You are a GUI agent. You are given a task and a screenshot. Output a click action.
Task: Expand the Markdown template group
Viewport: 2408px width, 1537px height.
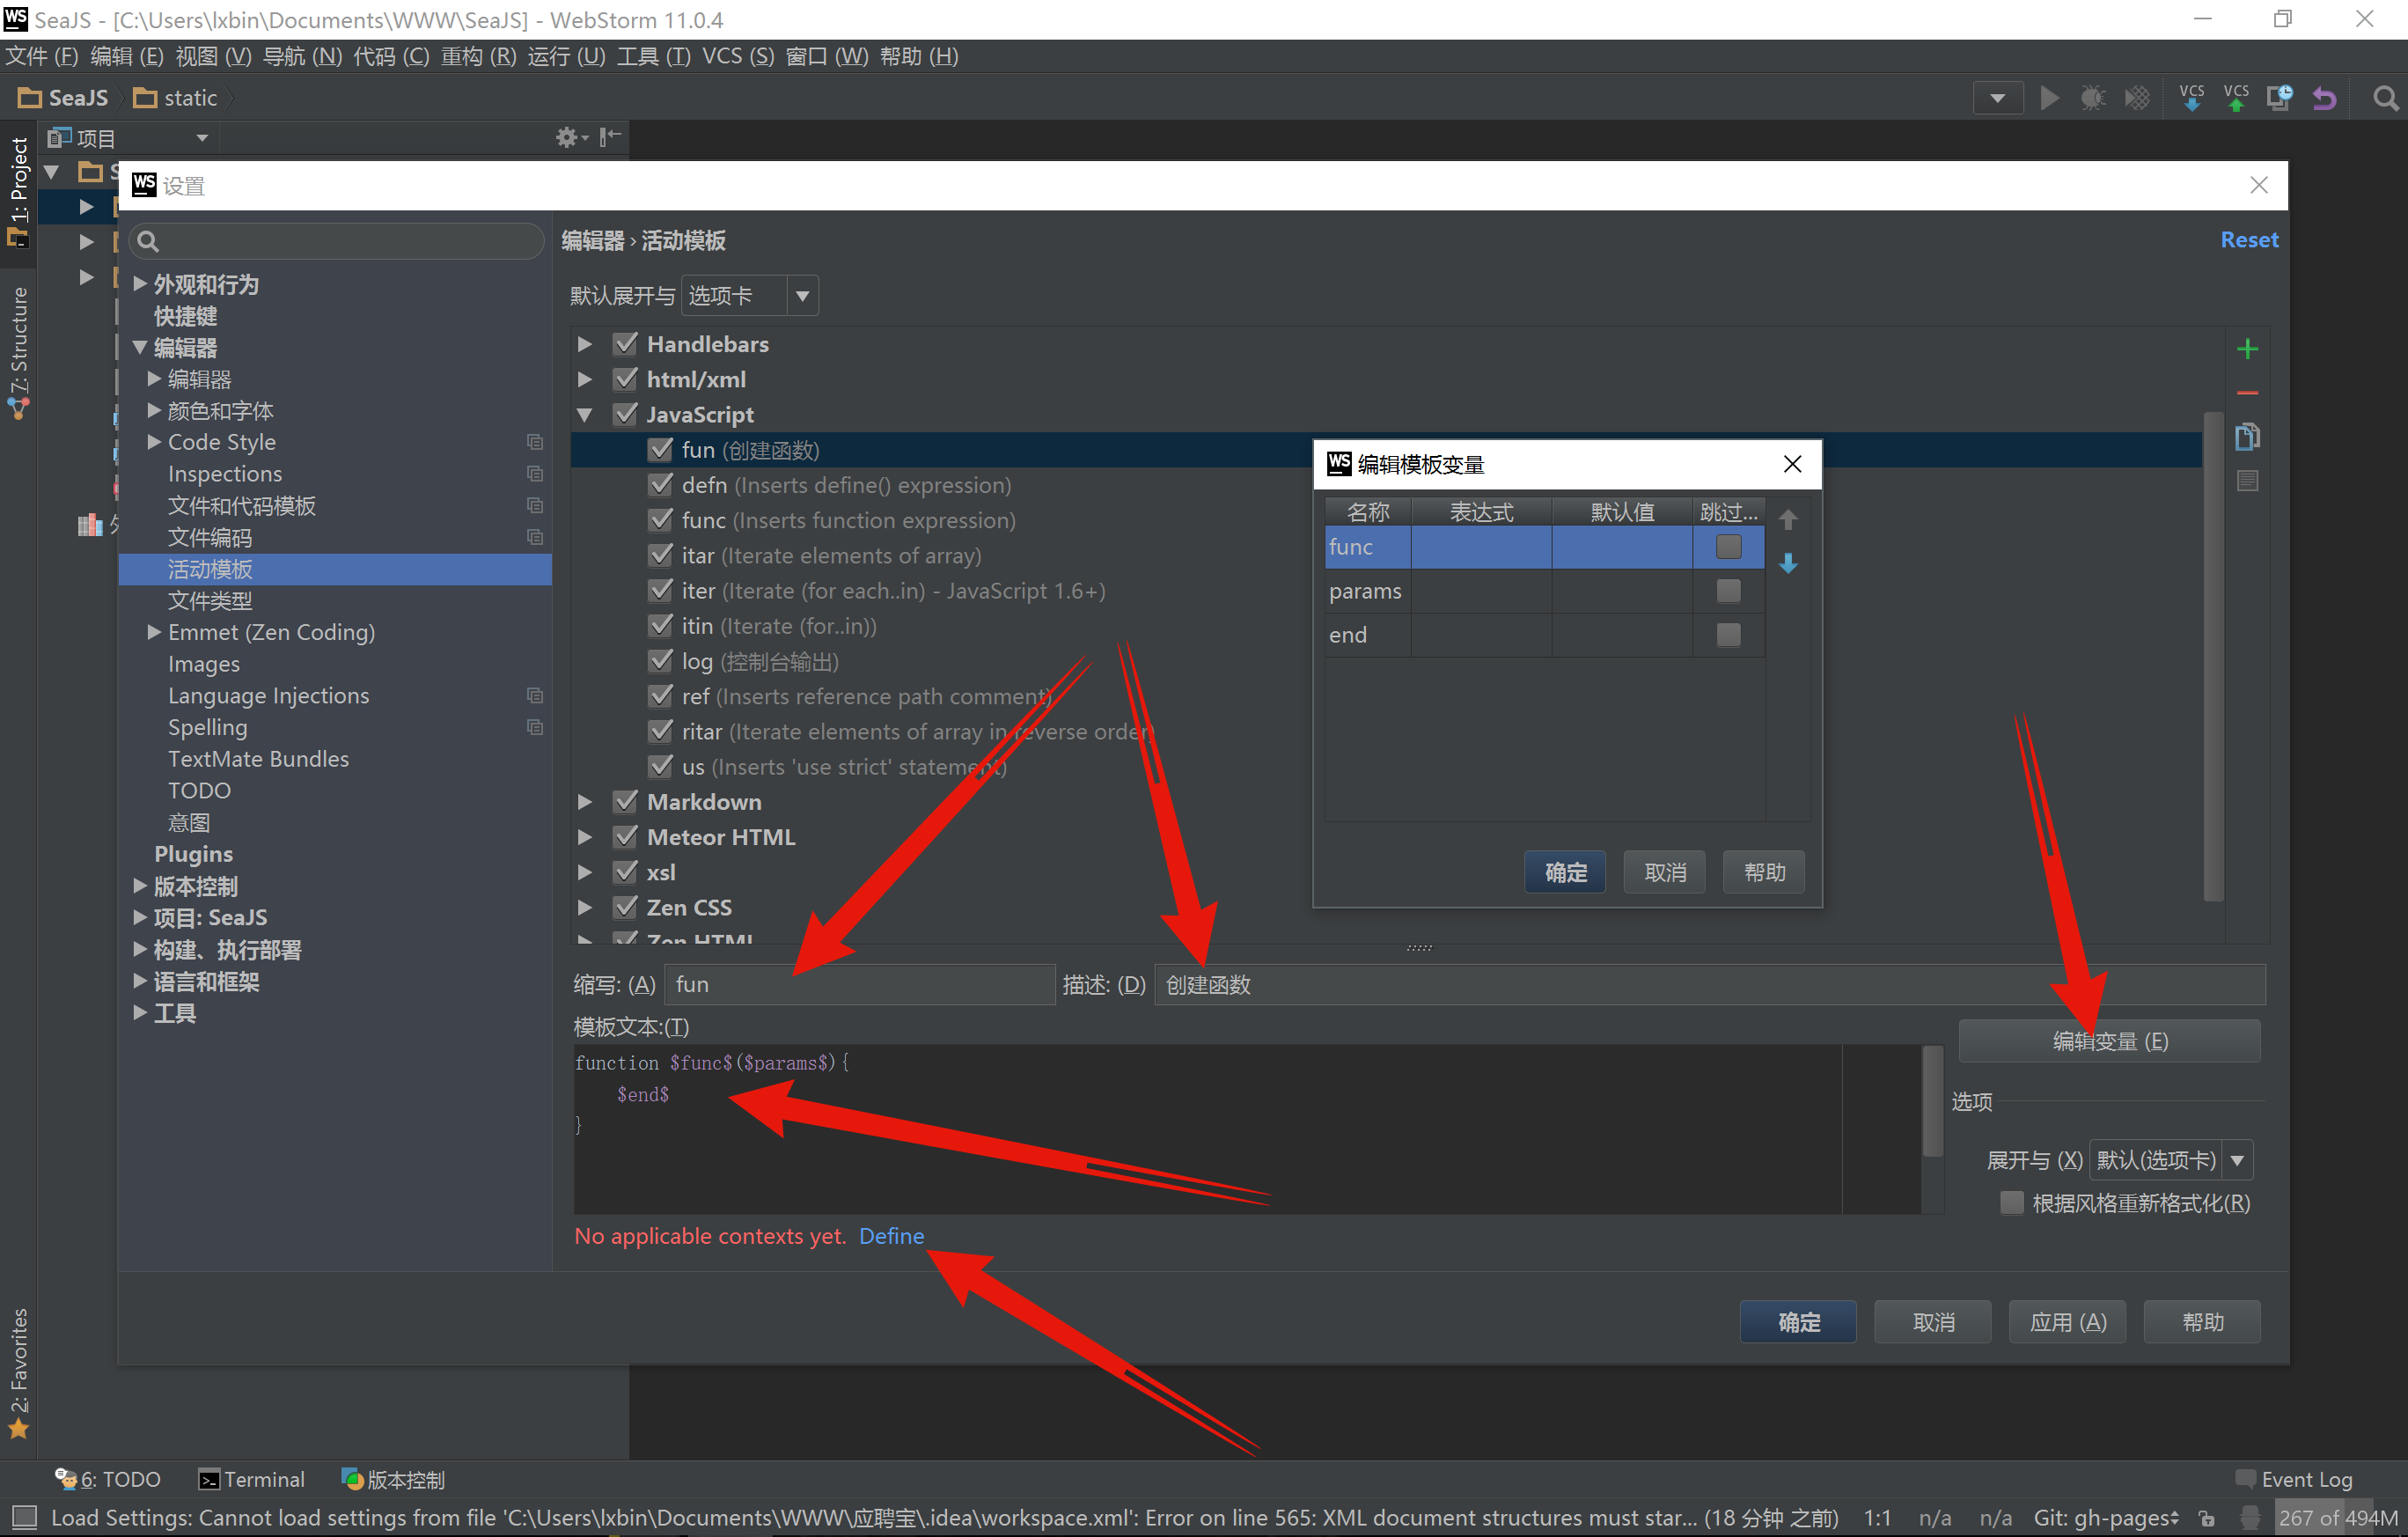tap(585, 802)
